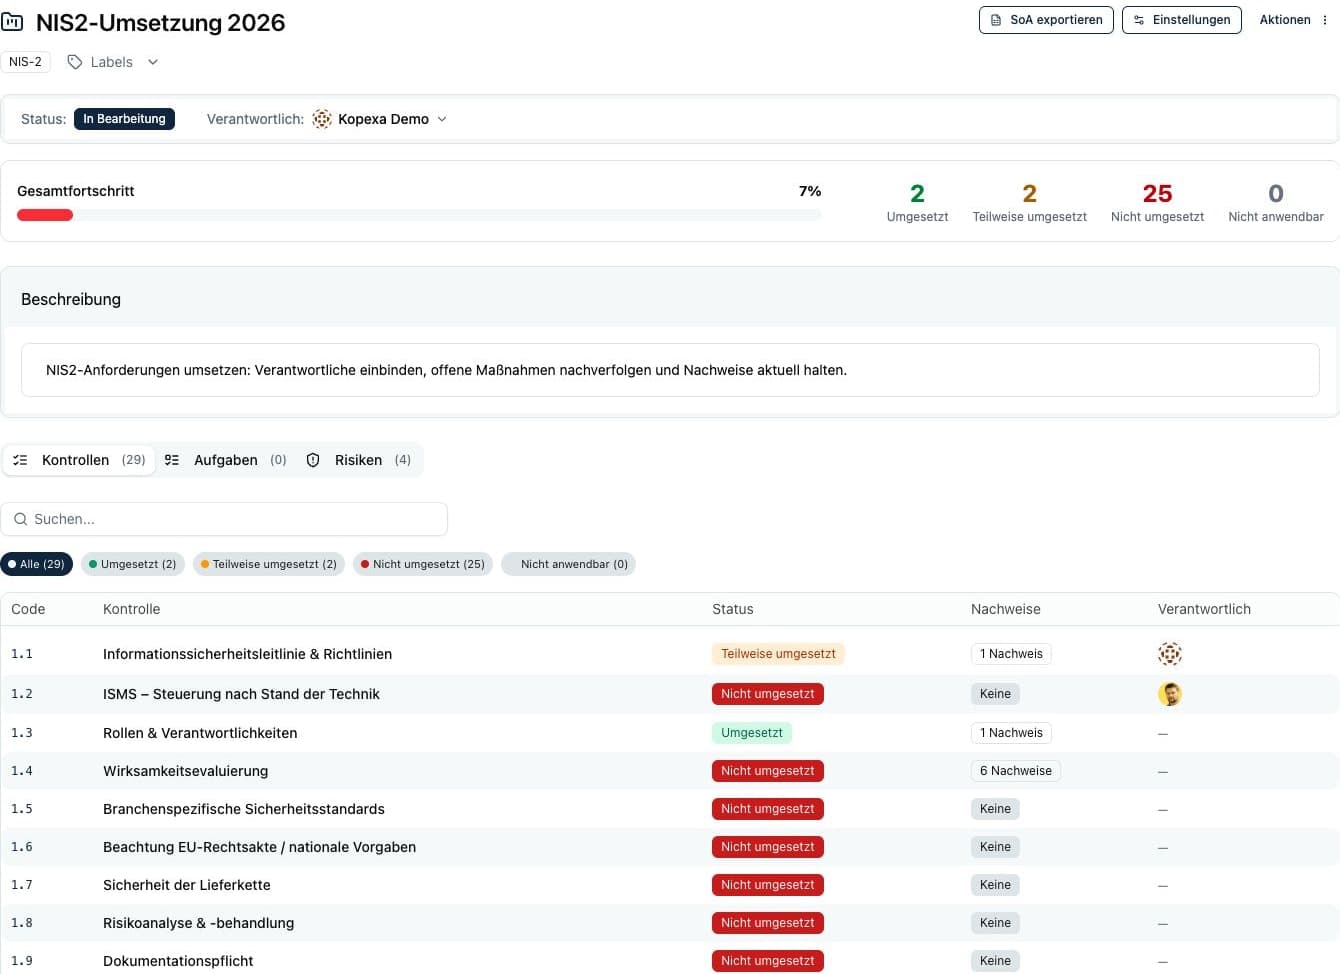Switch to the Risiken tab

pyautogui.click(x=359, y=460)
